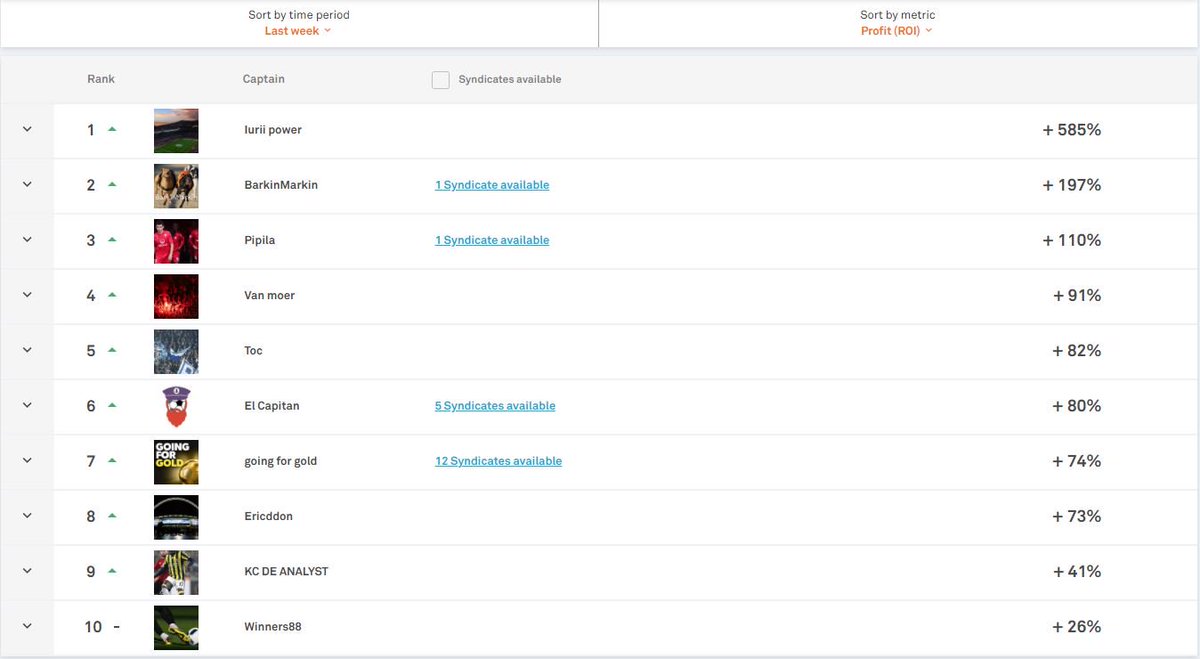Click Ericddon's stadium avatar thumbnail

(176, 517)
